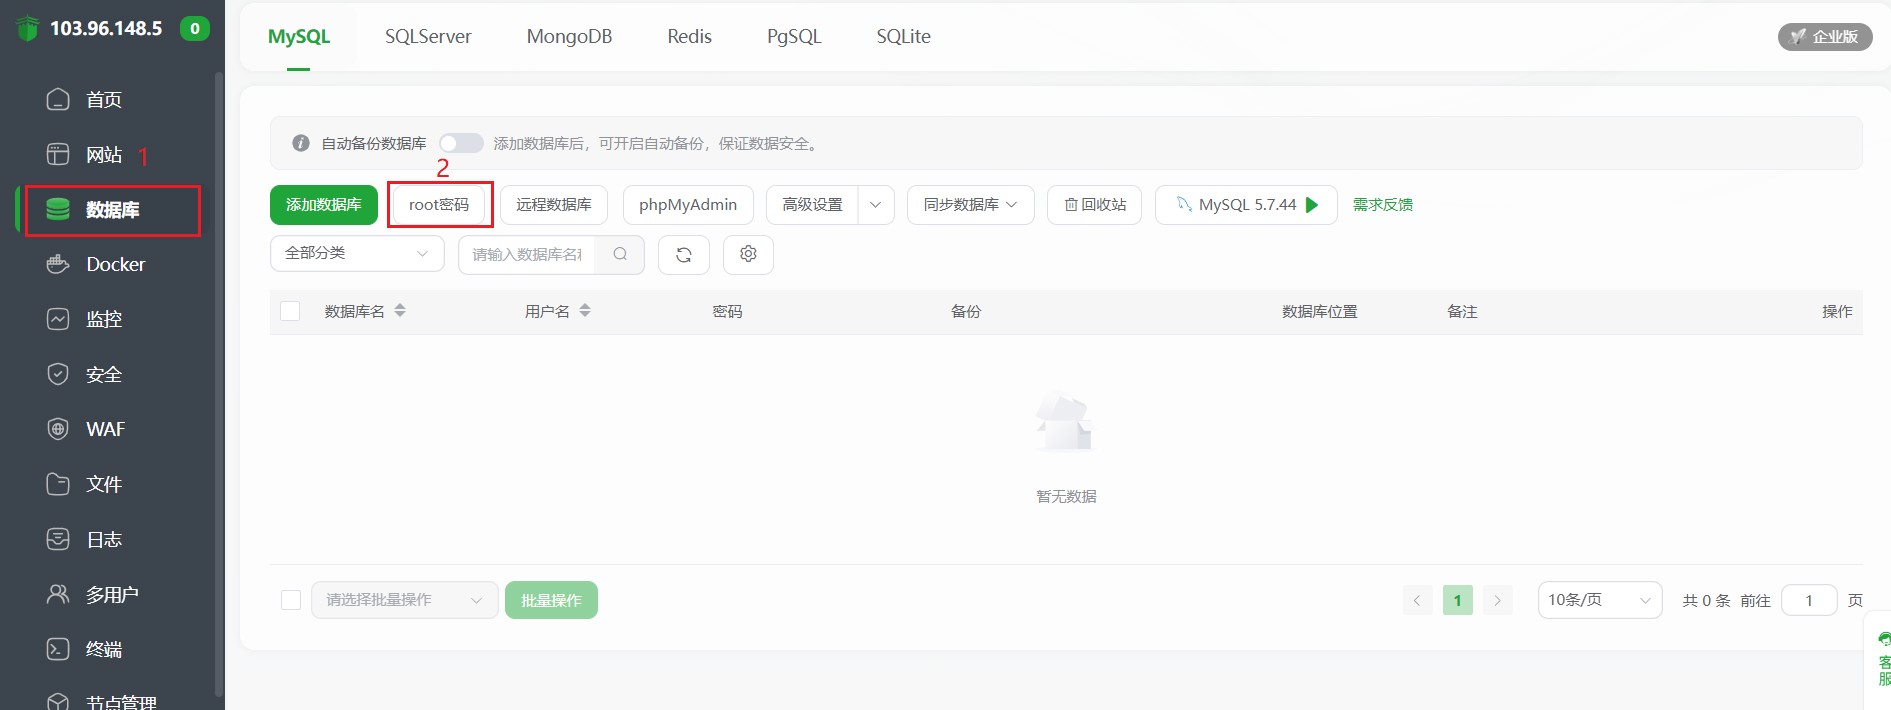The height and width of the screenshot is (710, 1891).
Task: Click the root密码 button
Action: pos(439,205)
